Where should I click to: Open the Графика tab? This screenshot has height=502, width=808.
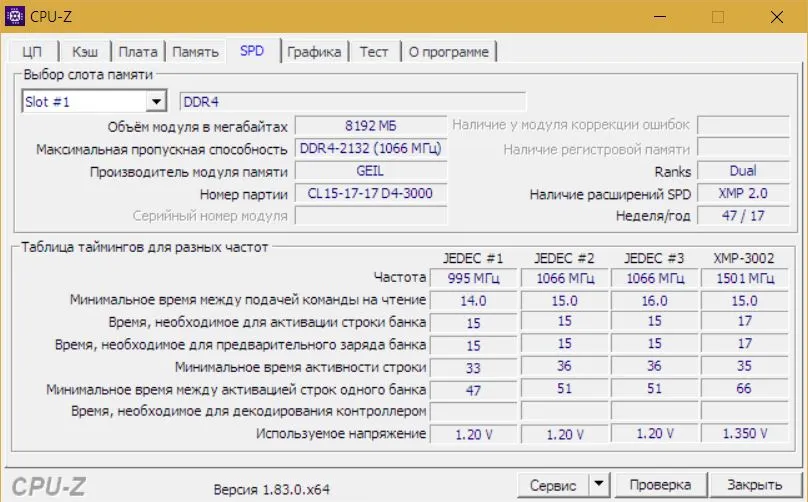[314, 52]
